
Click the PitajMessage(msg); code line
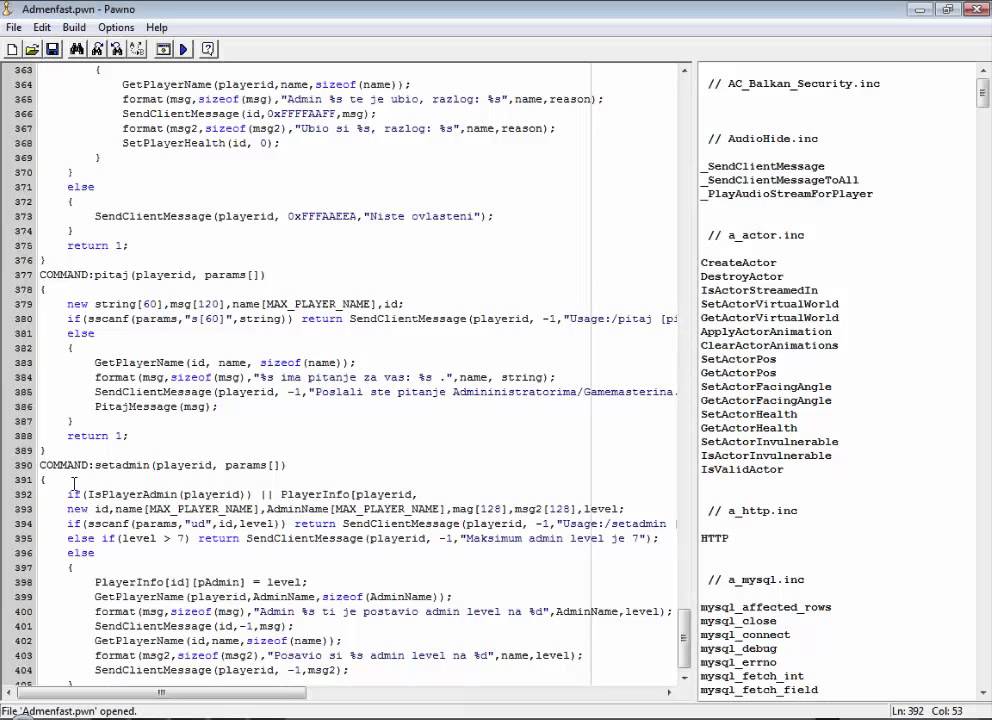(x=156, y=407)
